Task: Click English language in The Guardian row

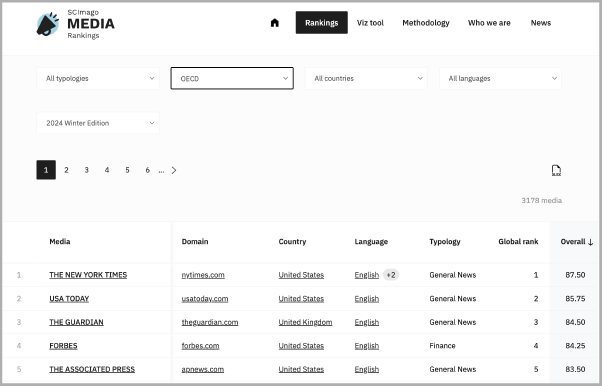Action: tap(367, 322)
